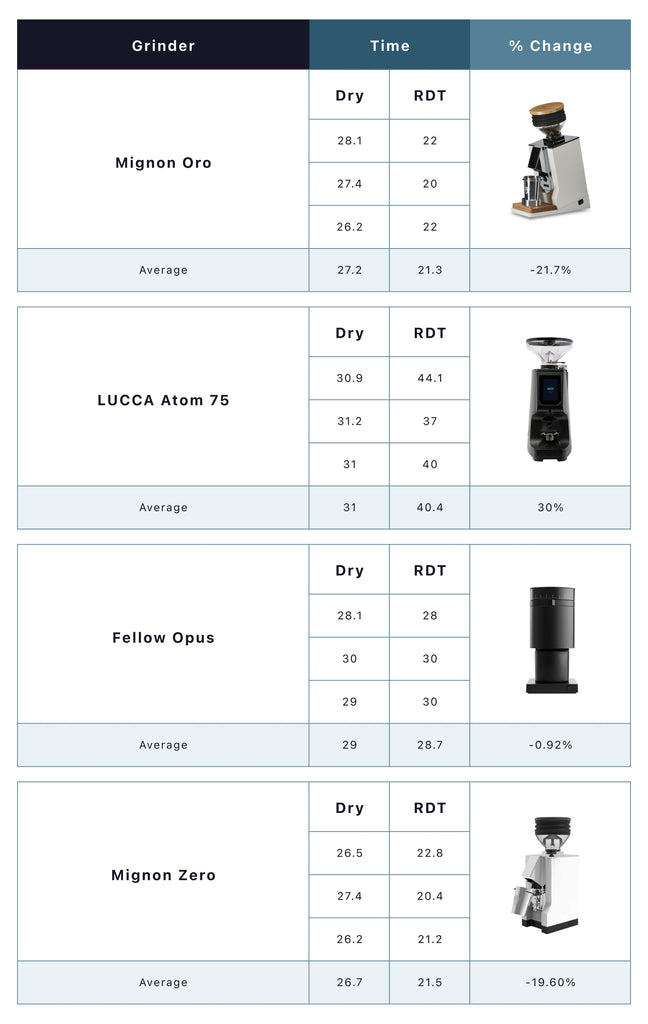Image resolution: width=648 pixels, height=1024 pixels.
Task: Click the Mignon Zero grinder photo
Action: click(x=549, y=874)
